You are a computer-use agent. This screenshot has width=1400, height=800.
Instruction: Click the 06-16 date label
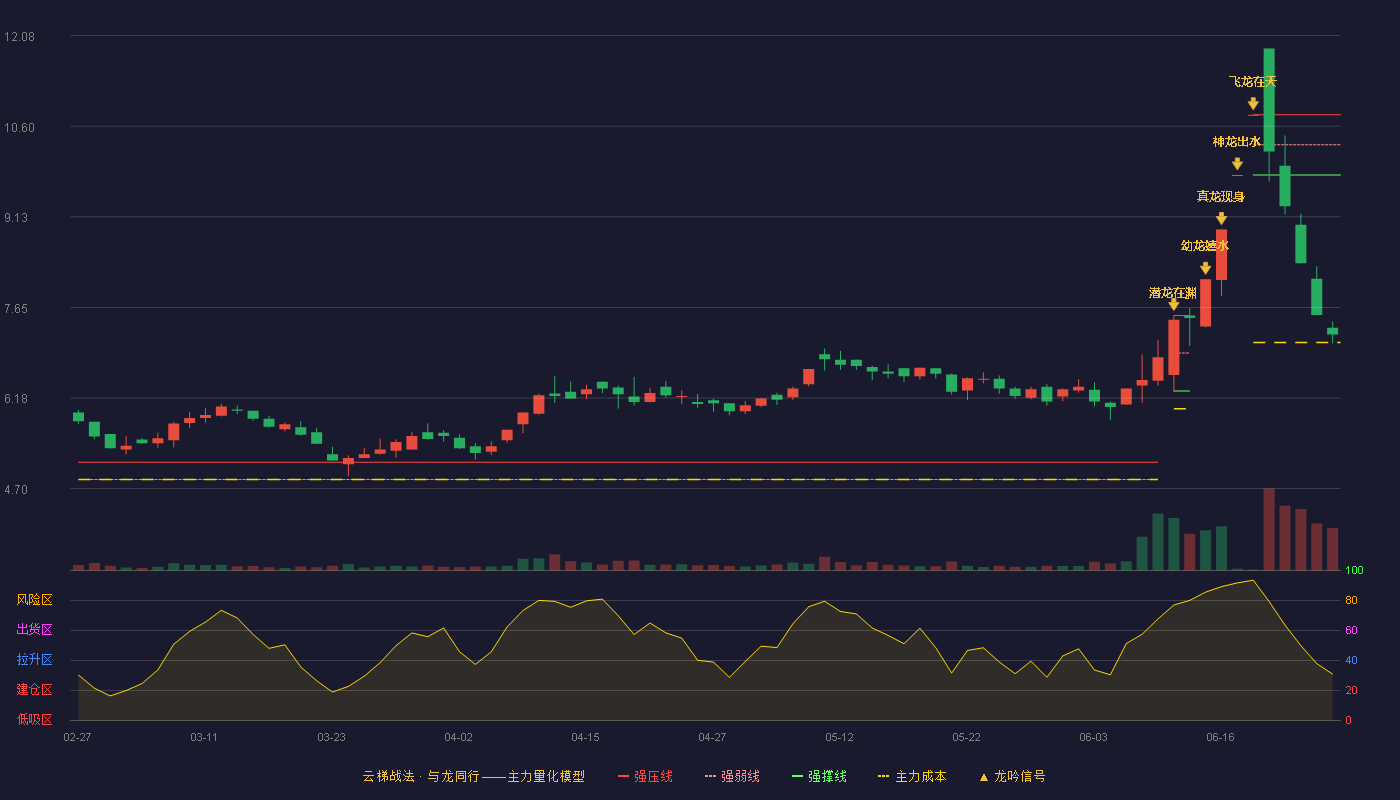click(x=1220, y=737)
